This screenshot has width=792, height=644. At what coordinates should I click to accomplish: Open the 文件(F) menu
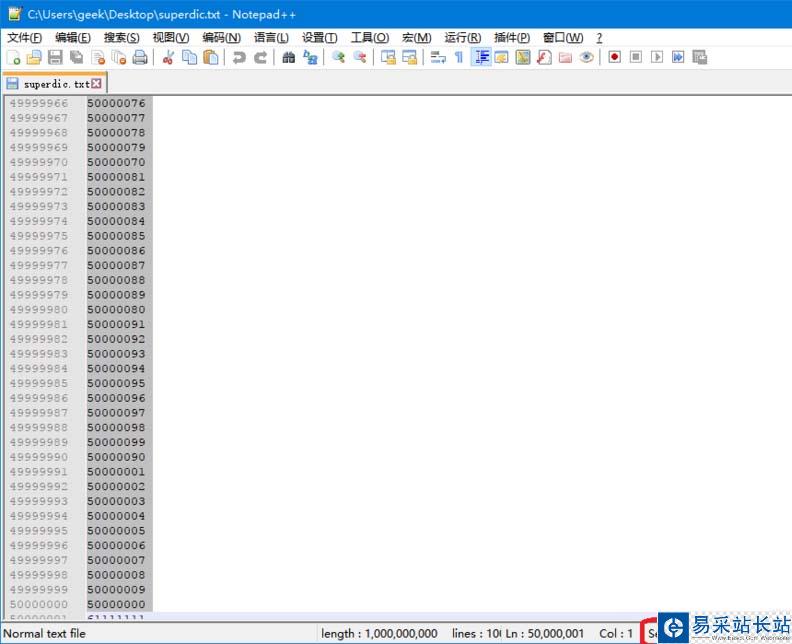24,37
